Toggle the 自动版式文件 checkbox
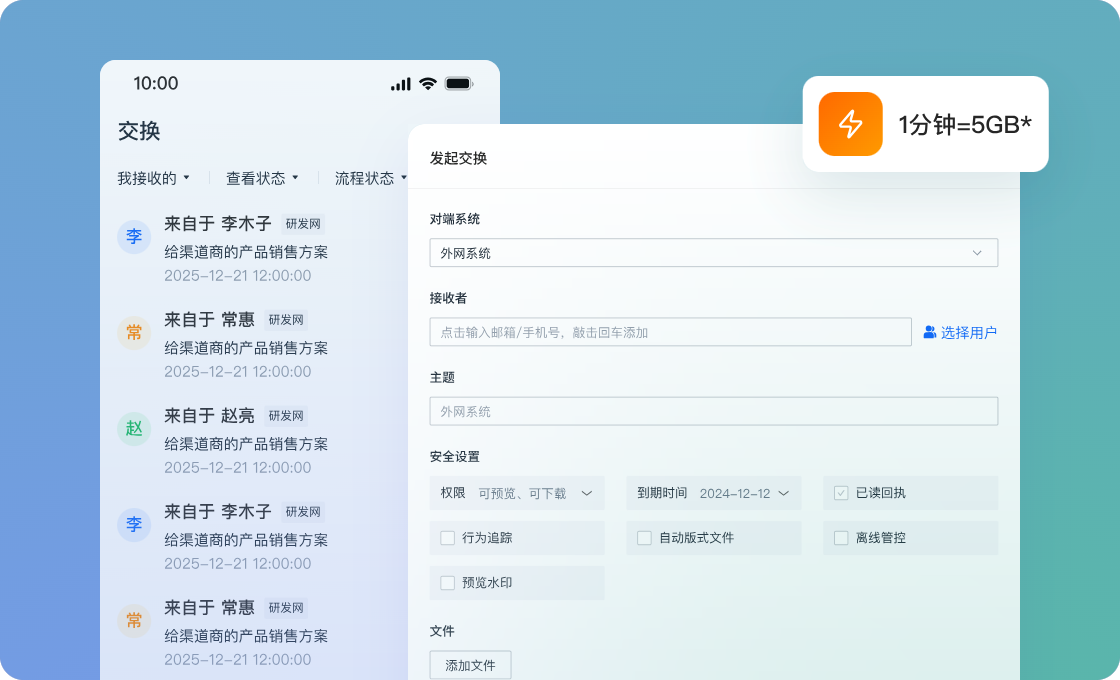 tap(645, 538)
